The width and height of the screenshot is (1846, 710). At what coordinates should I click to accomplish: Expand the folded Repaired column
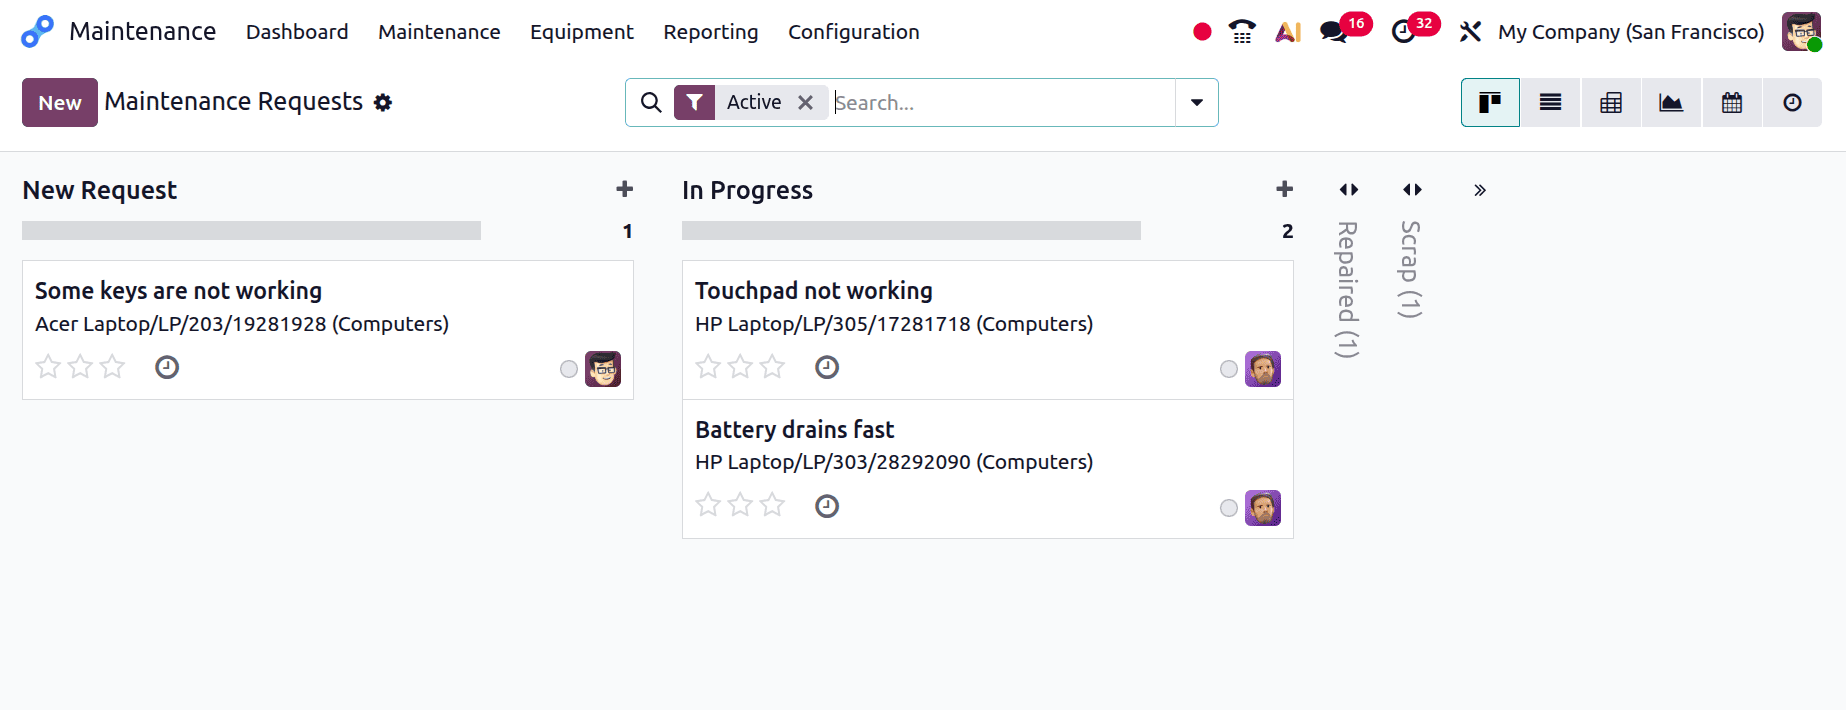(1349, 189)
